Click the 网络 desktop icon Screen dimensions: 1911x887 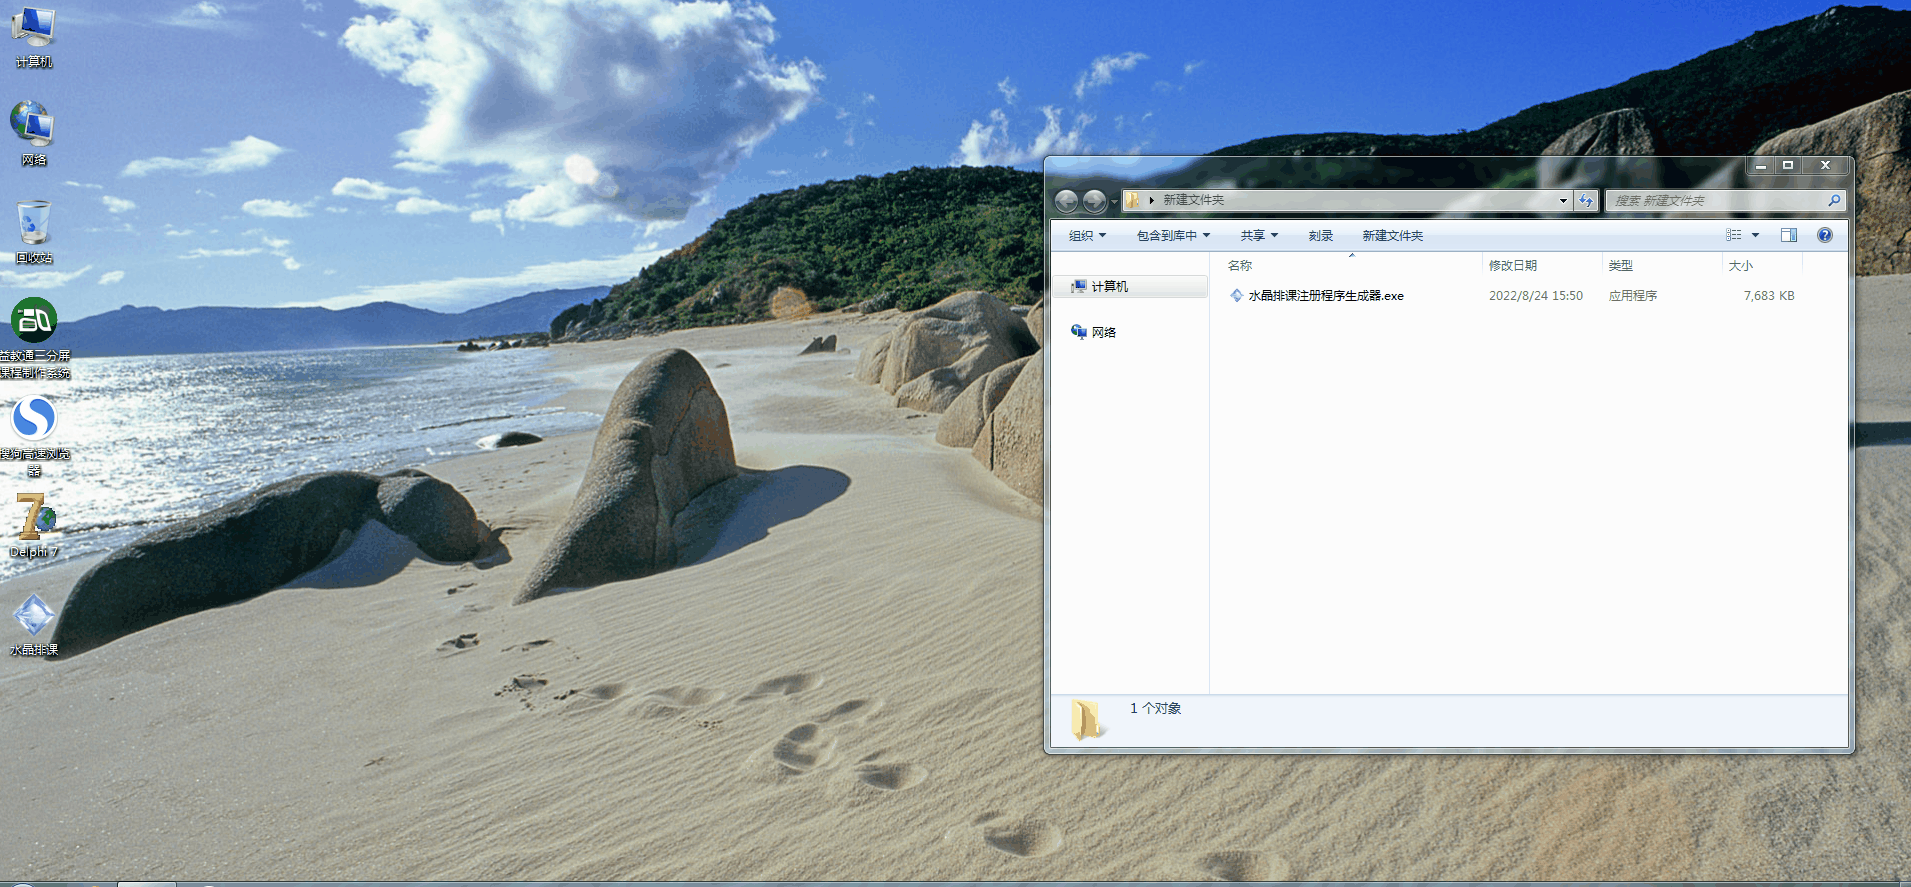click(33, 126)
